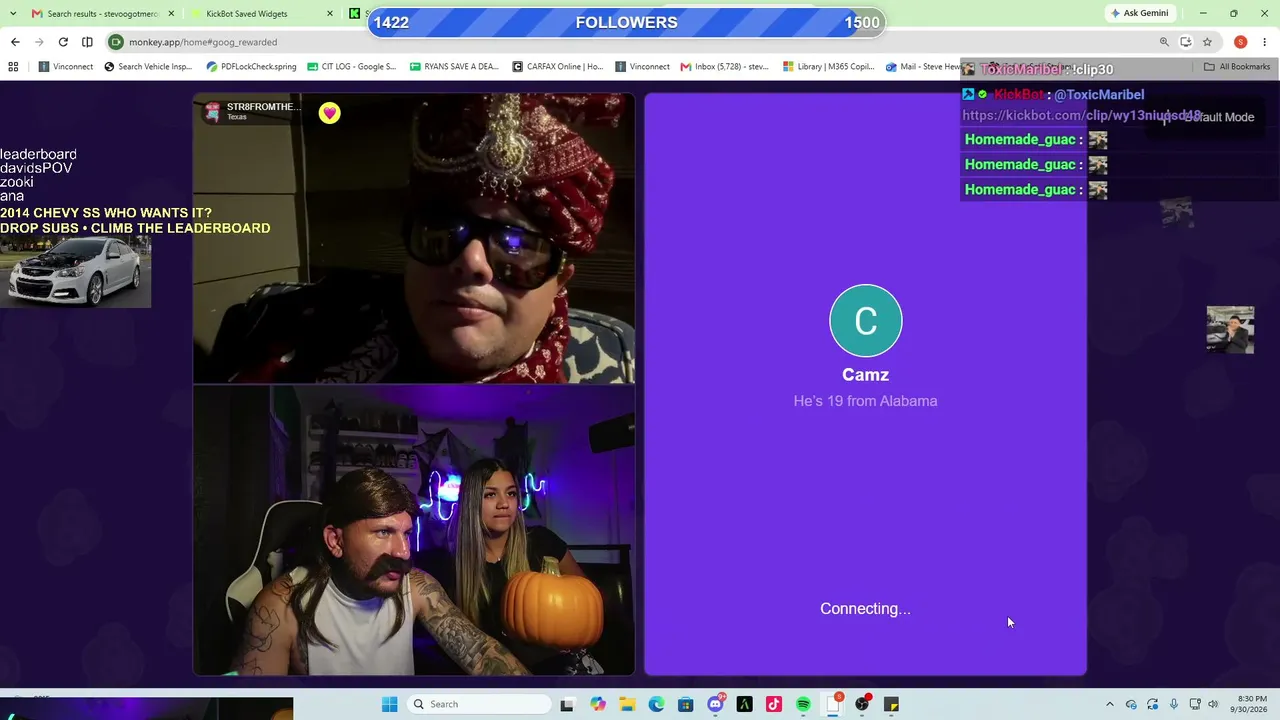The image size is (1280, 720).
Task: Open the volume speaker tray icon
Action: tap(1213, 704)
